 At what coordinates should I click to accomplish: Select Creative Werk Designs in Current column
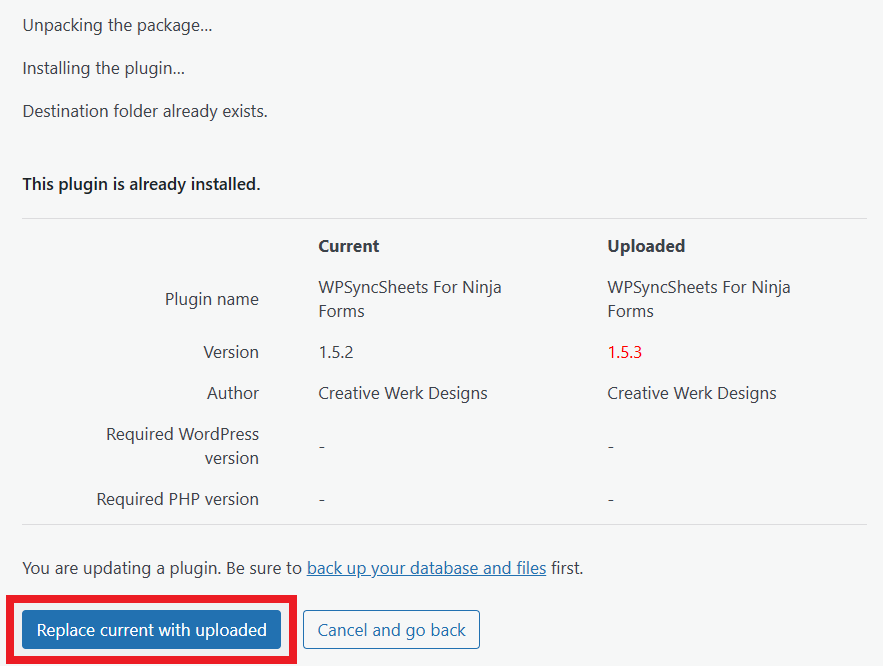pyautogui.click(x=403, y=393)
